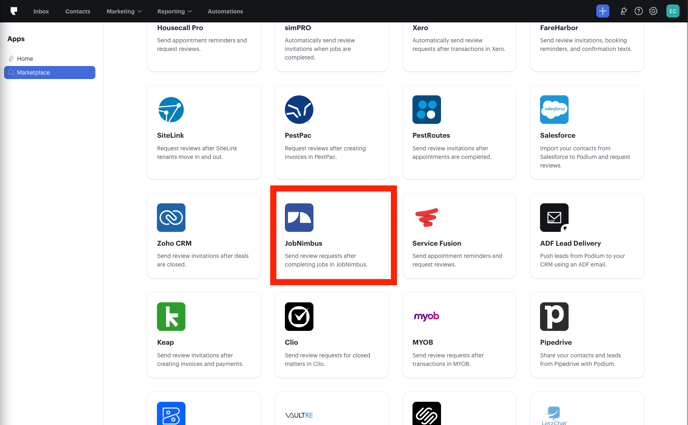Image resolution: width=688 pixels, height=425 pixels.
Task: Open the user avatar menu
Action: click(x=673, y=11)
